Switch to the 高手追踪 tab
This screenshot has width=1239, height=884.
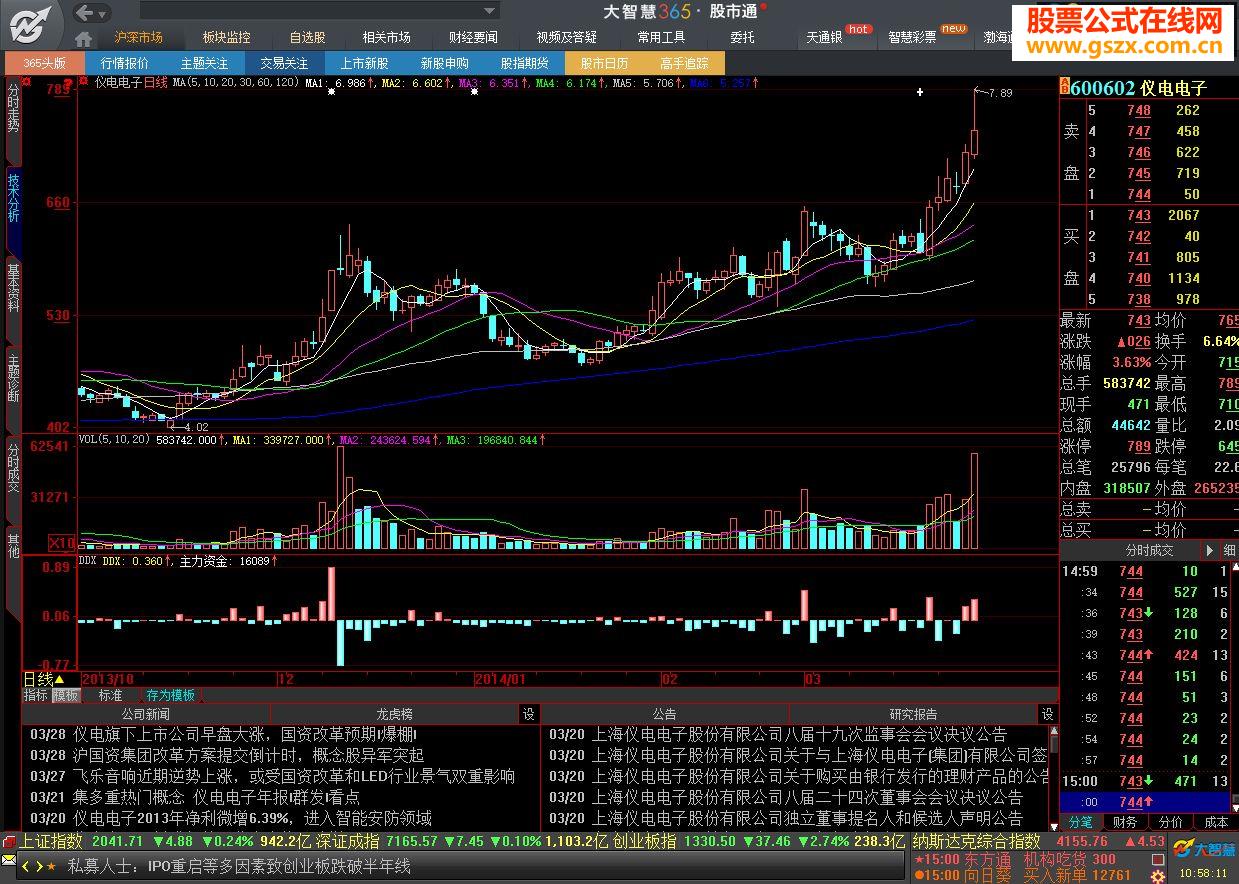[x=685, y=63]
